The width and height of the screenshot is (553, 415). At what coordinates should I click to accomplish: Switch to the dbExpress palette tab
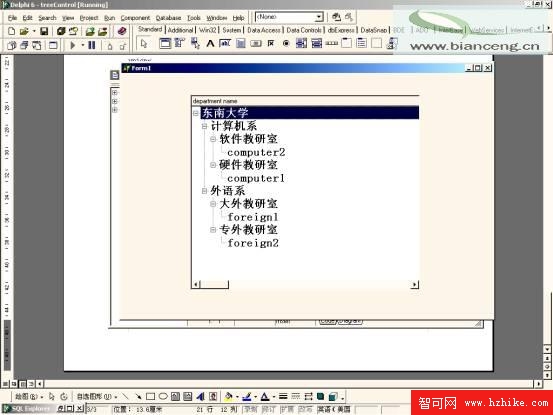(x=341, y=30)
